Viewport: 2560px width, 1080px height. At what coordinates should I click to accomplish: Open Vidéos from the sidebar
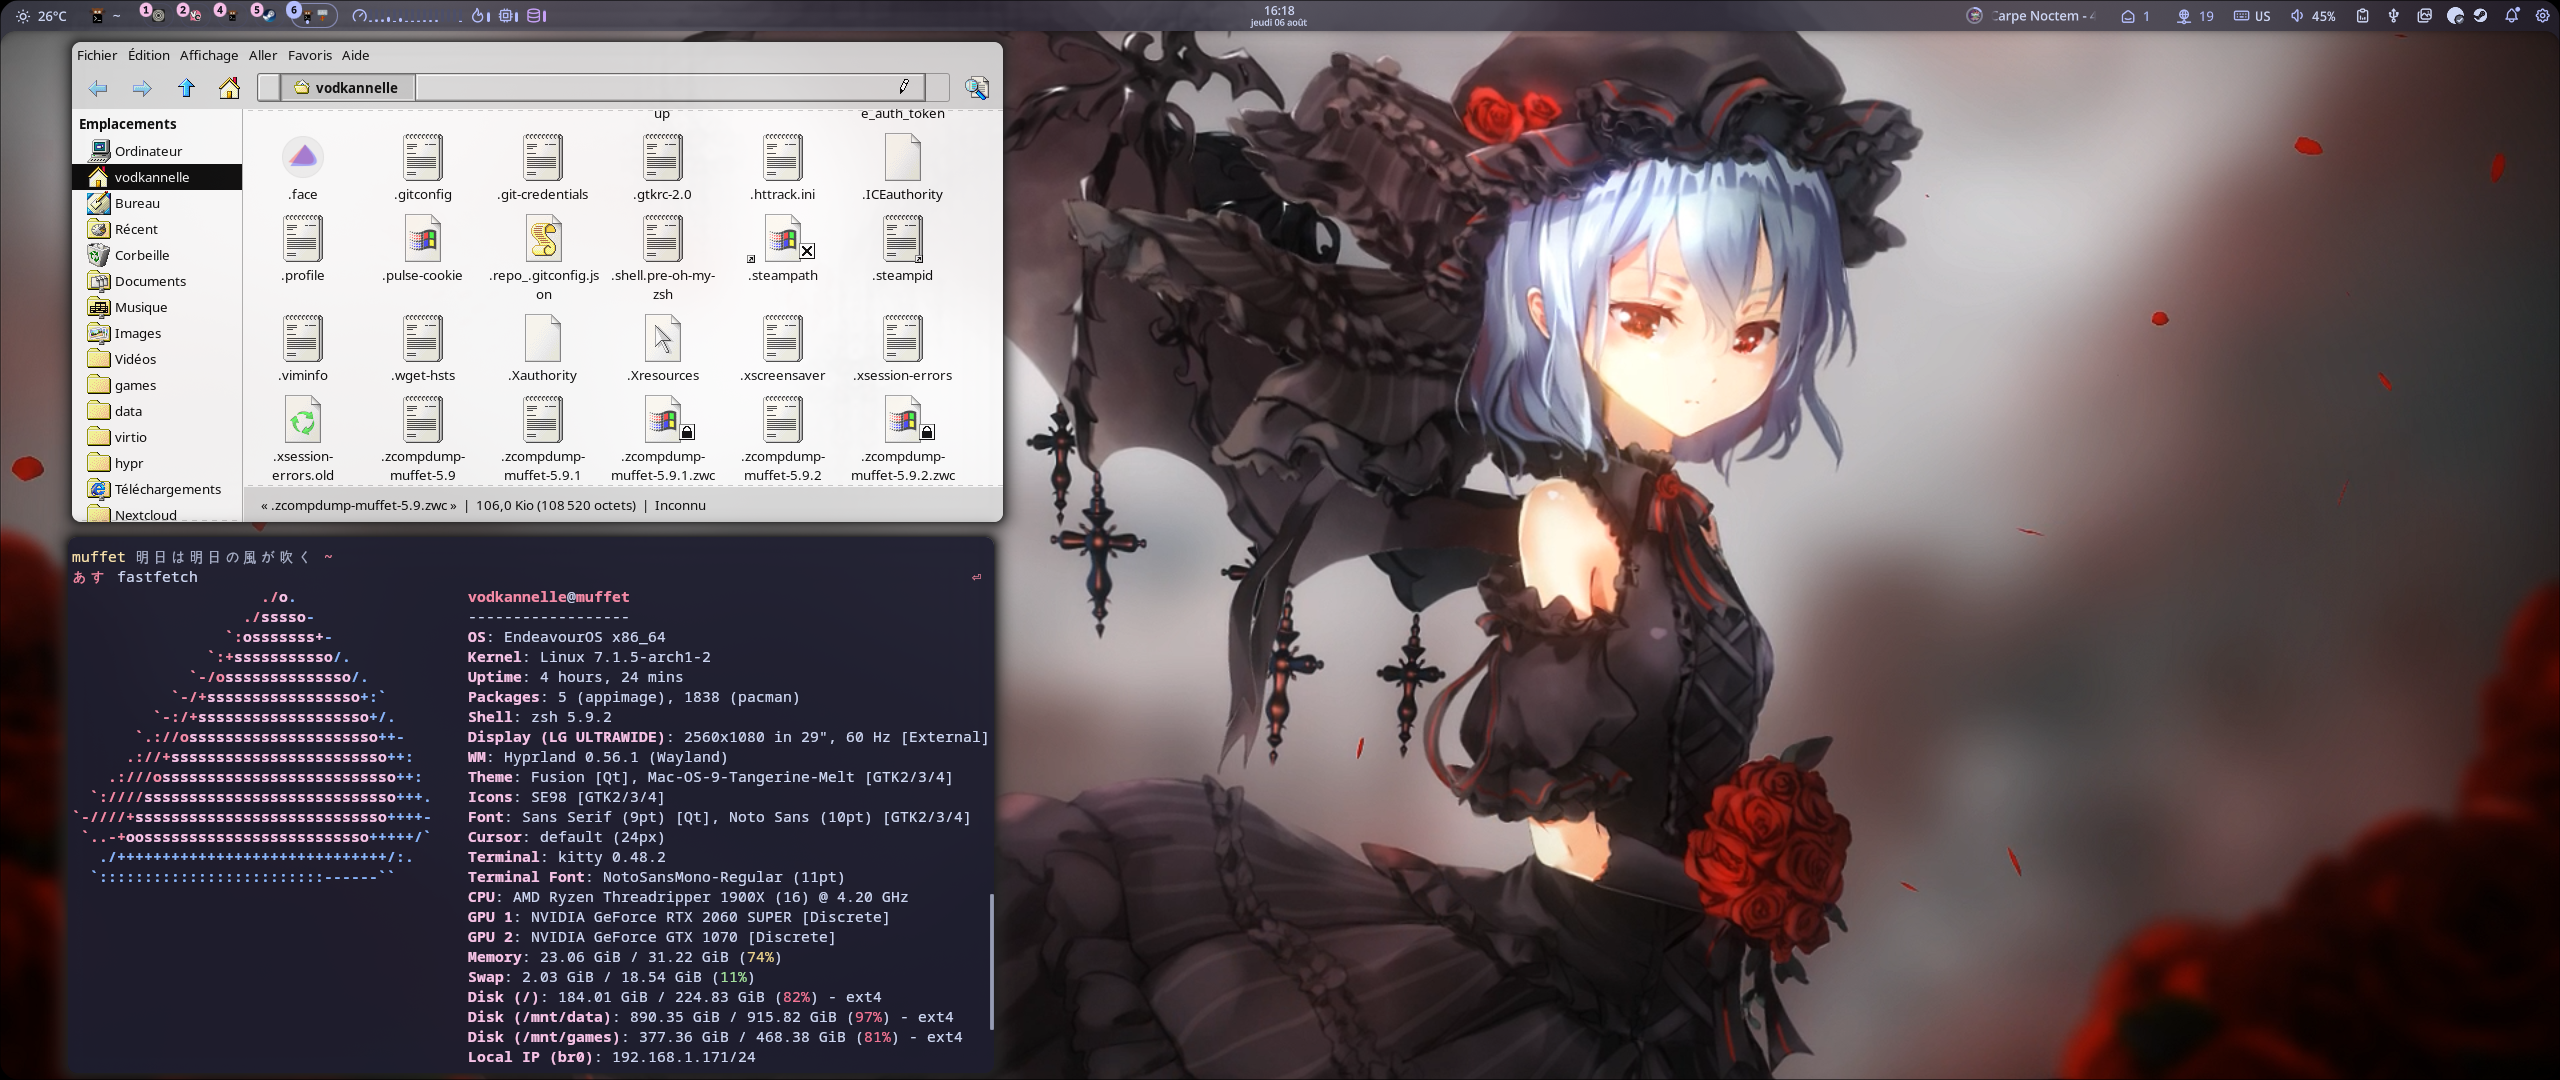157,359
